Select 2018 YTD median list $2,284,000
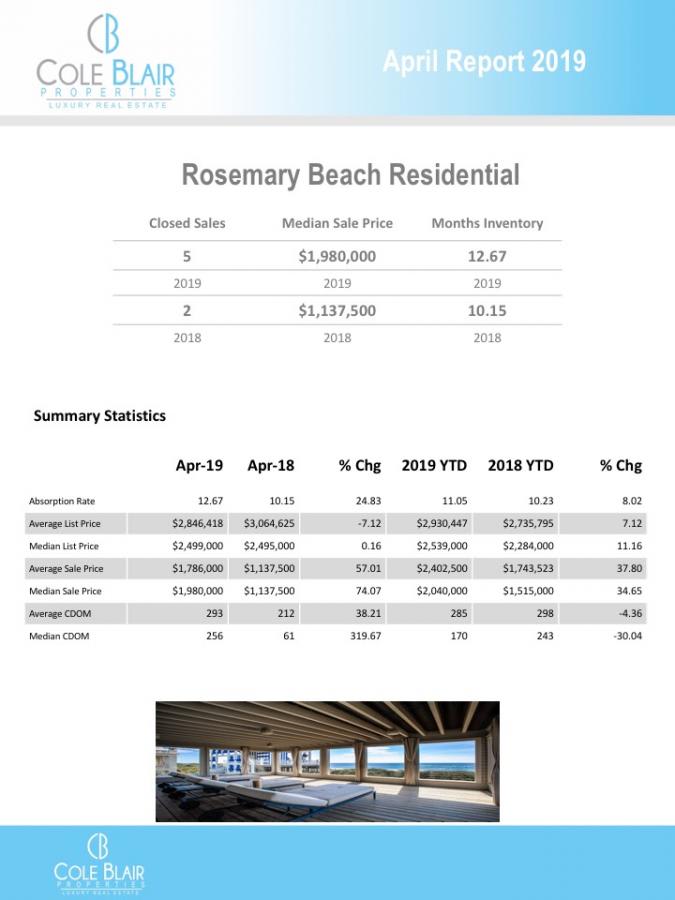The image size is (675, 900). click(x=529, y=546)
